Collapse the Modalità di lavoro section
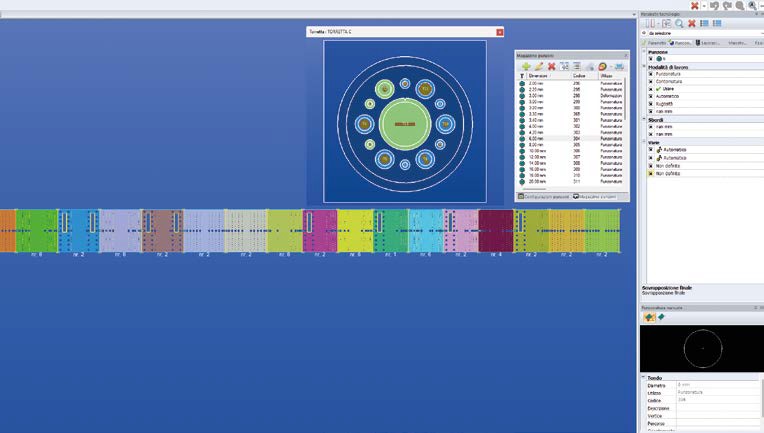Screen dimensions: 764x433 click(x=644, y=67)
